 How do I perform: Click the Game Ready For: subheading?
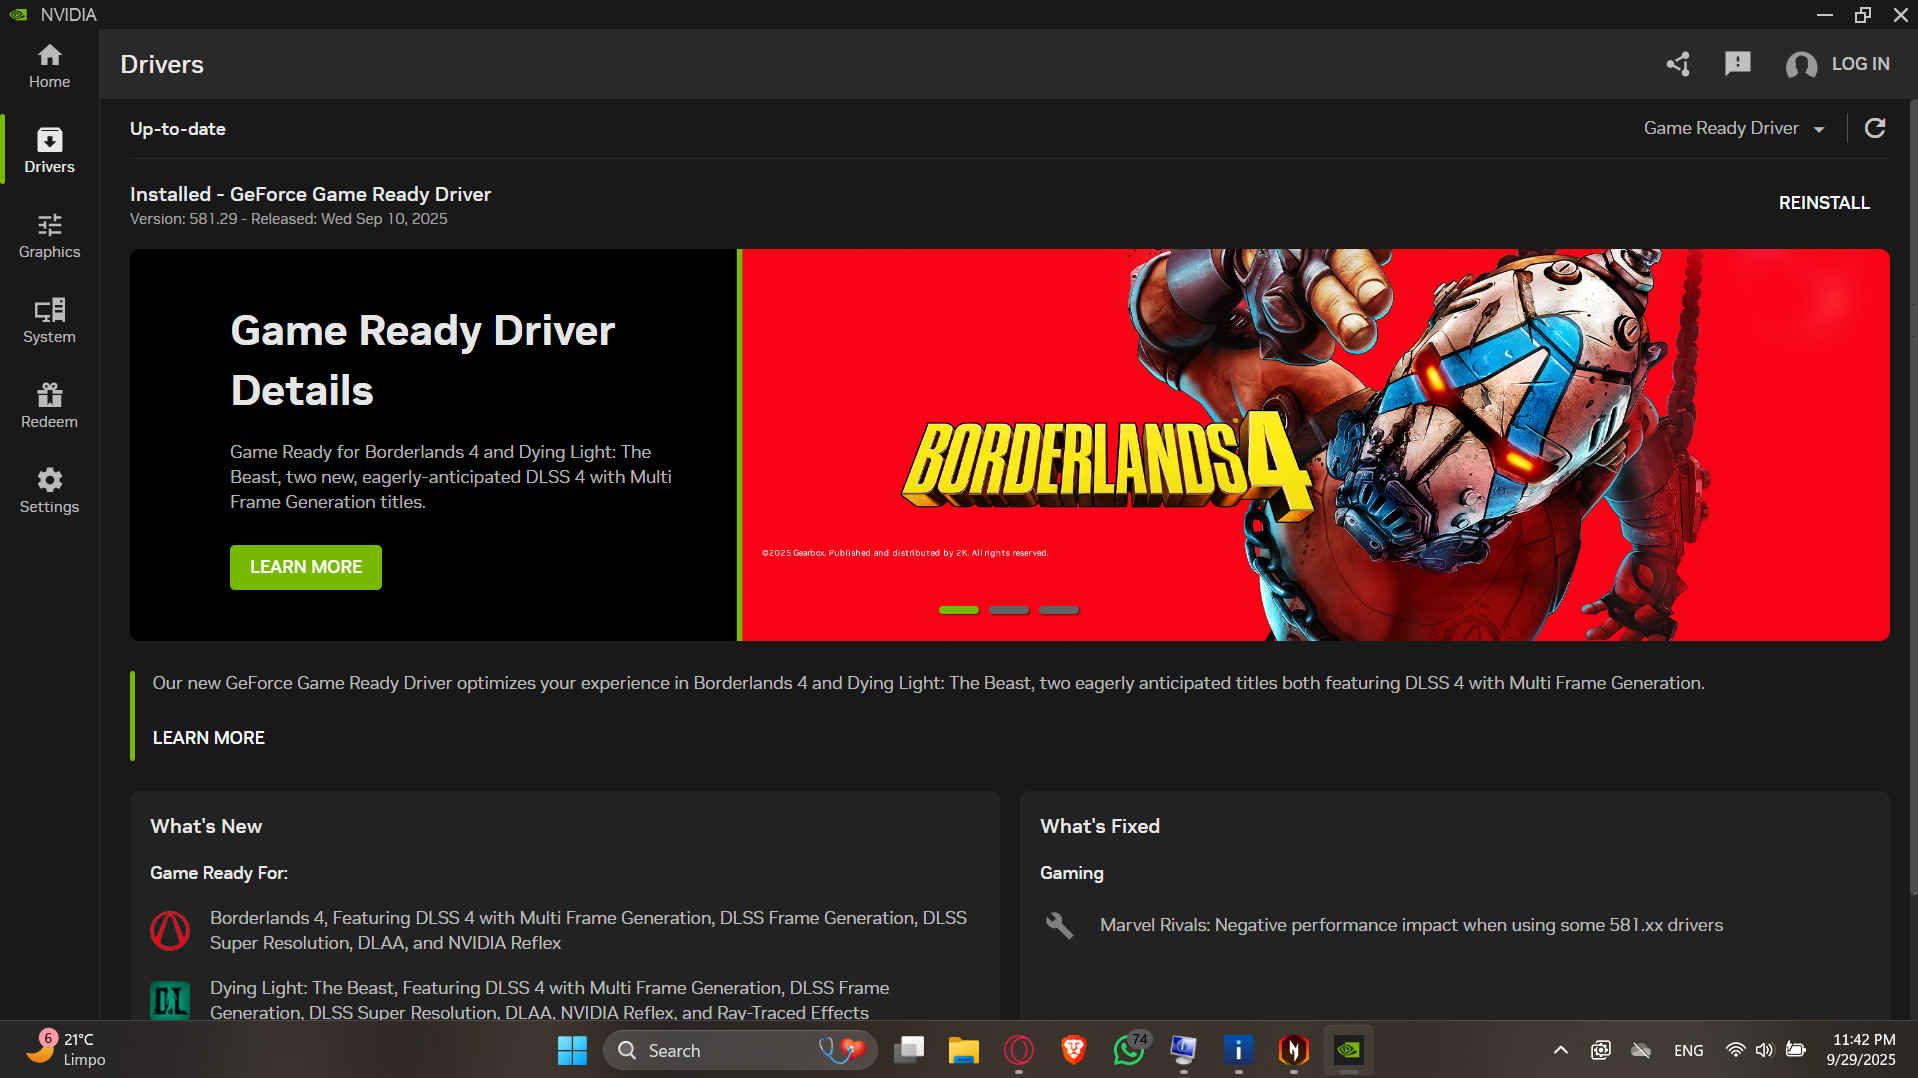pyautogui.click(x=219, y=873)
